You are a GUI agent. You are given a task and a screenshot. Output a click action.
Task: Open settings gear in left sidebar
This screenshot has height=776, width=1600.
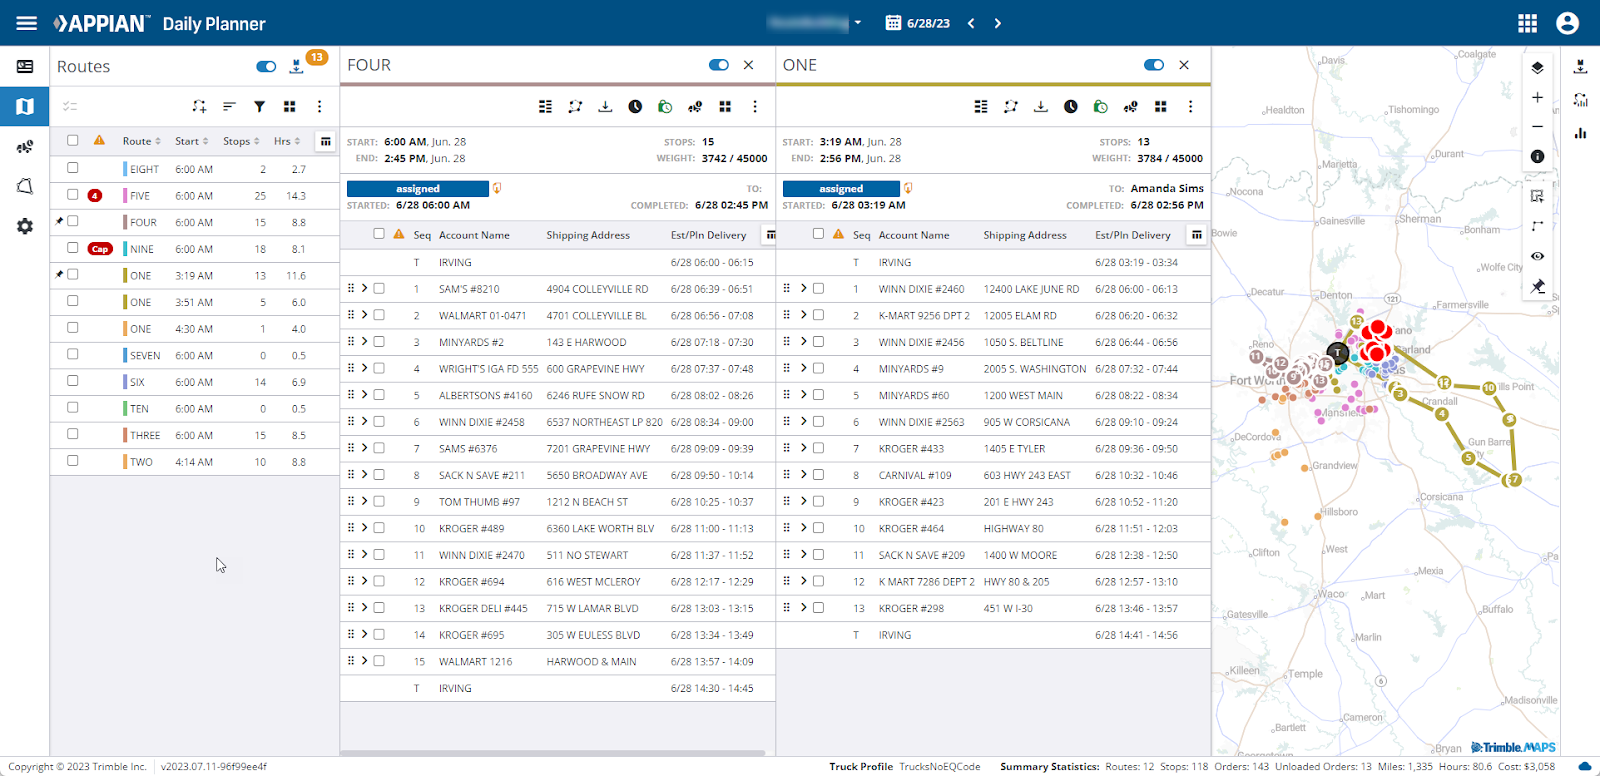pyautogui.click(x=25, y=226)
